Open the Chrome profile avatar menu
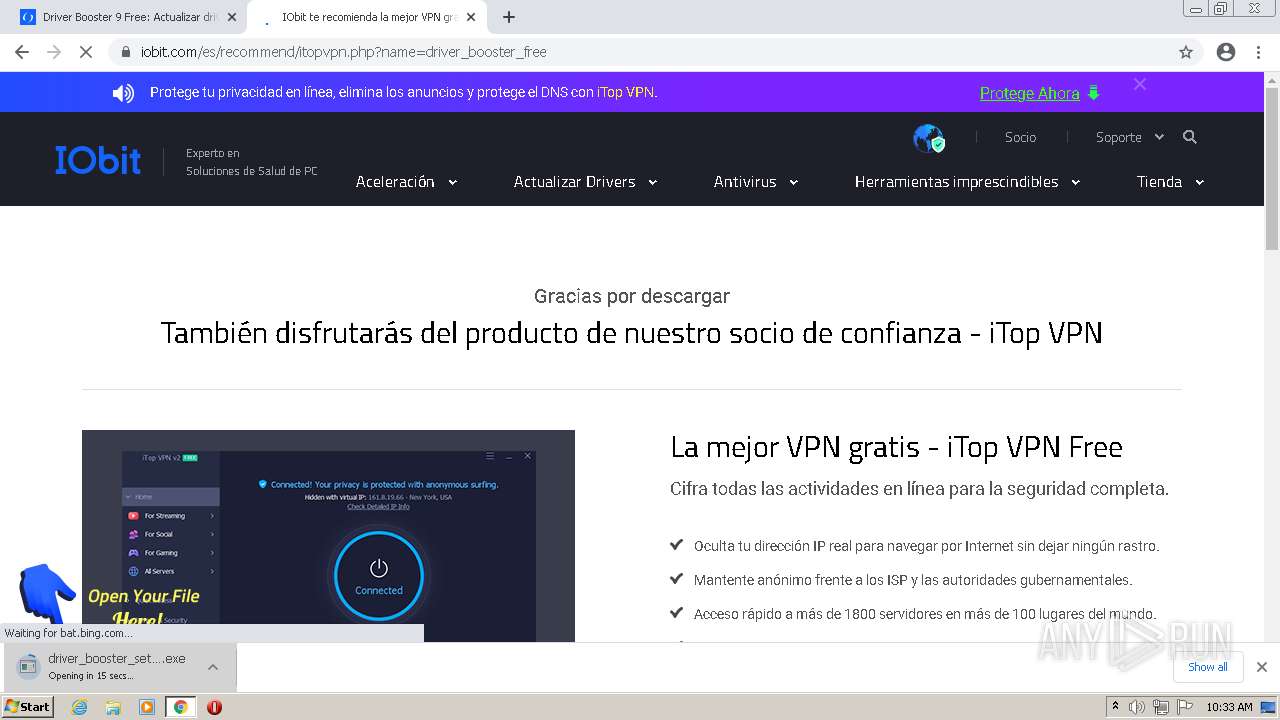The width and height of the screenshot is (1280, 720). (x=1226, y=52)
